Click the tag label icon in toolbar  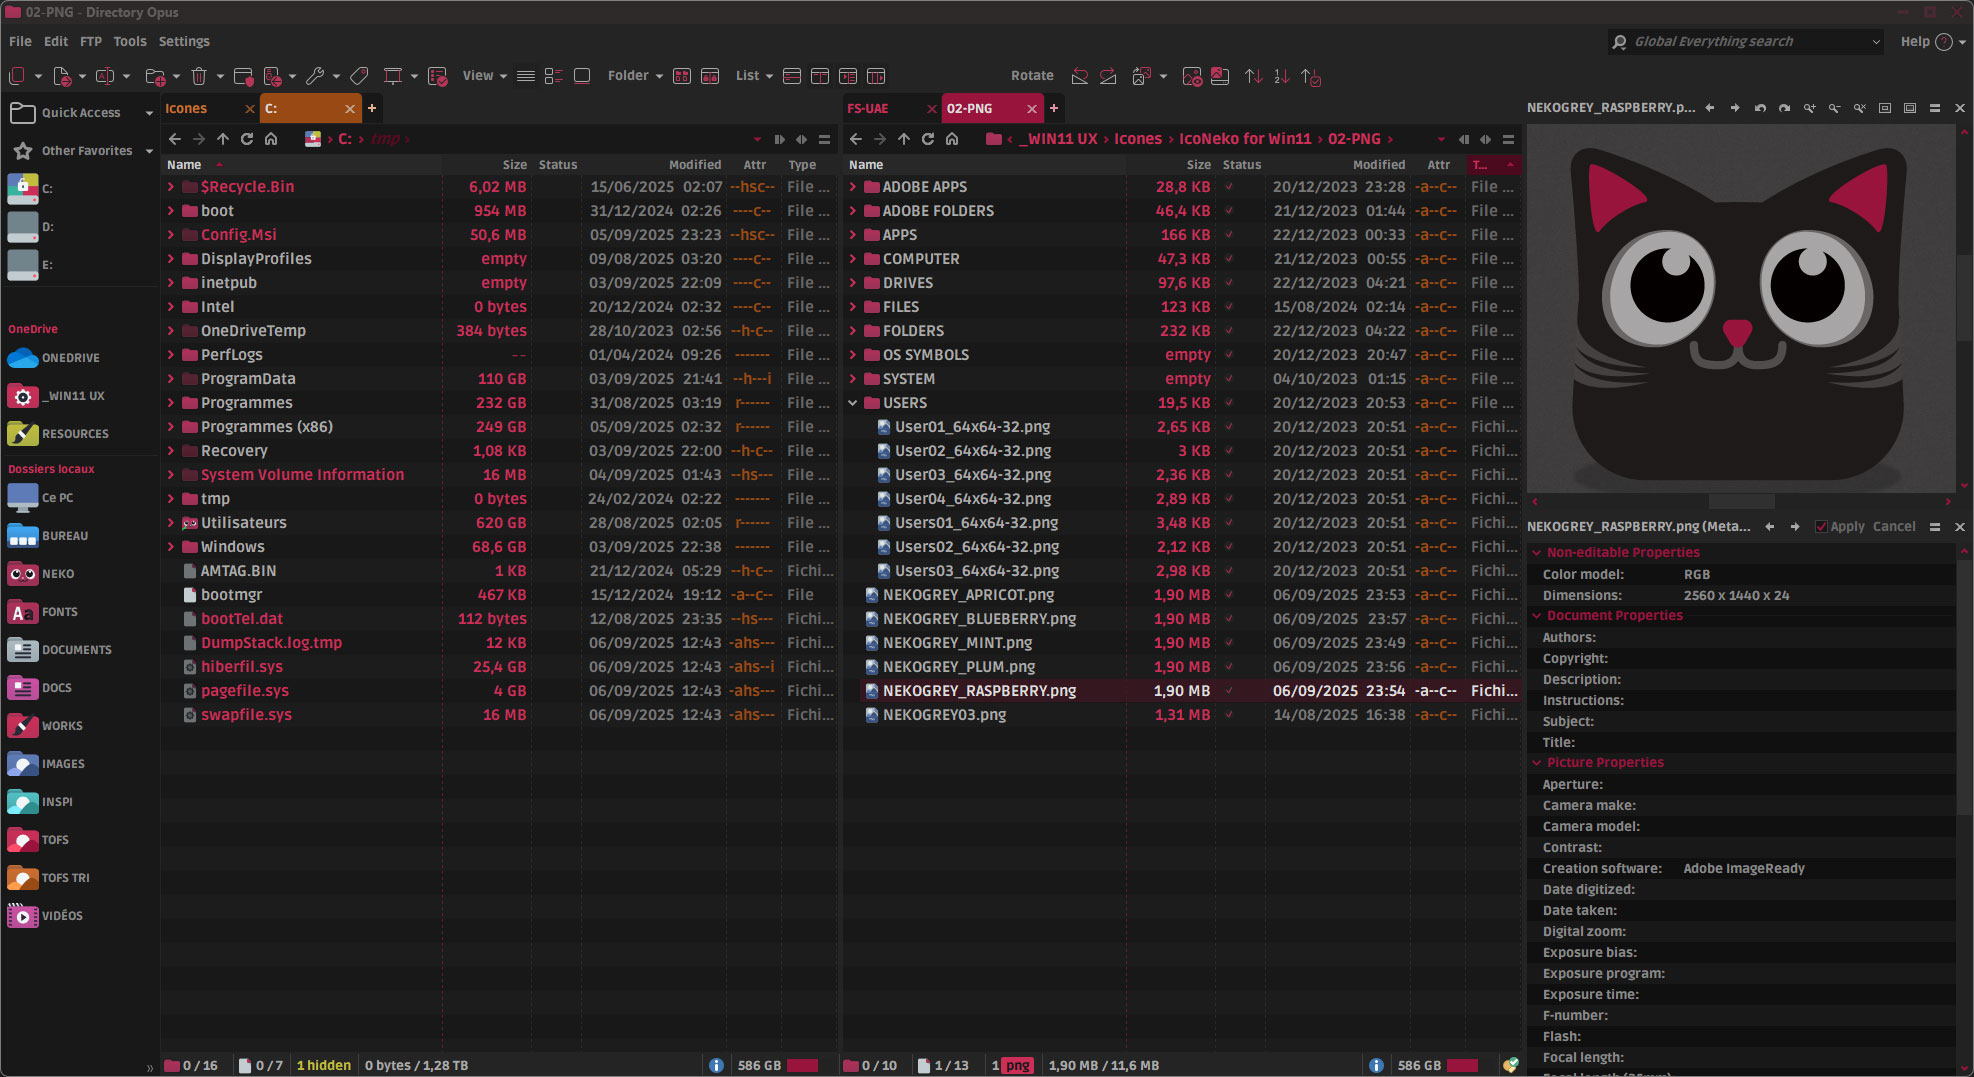coord(359,76)
